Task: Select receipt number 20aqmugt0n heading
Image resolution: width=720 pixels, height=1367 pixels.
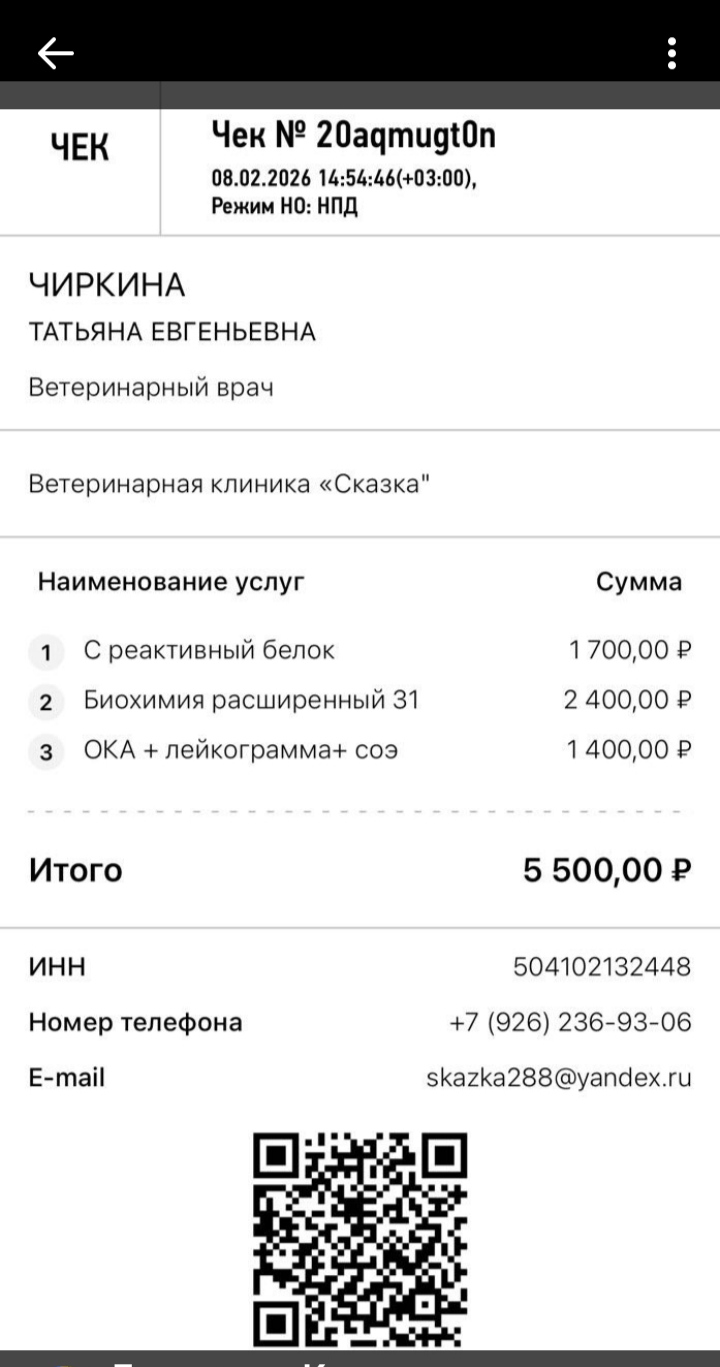Action: coord(353,134)
